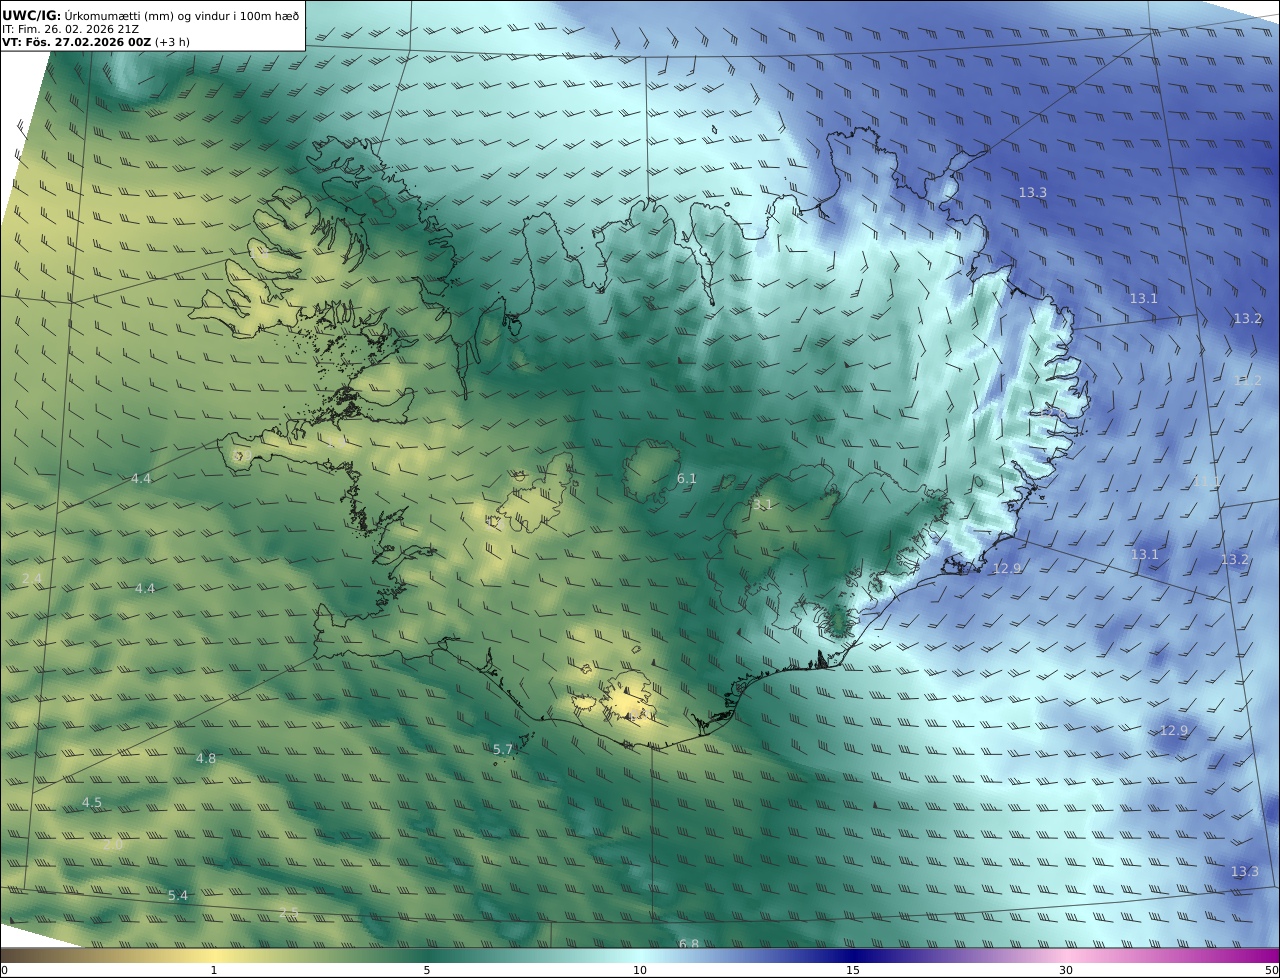Click the "IT: Fim. 26. 02. 2026 21Z" line
The image size is (1280, 978).
click(x=70, y=29)
